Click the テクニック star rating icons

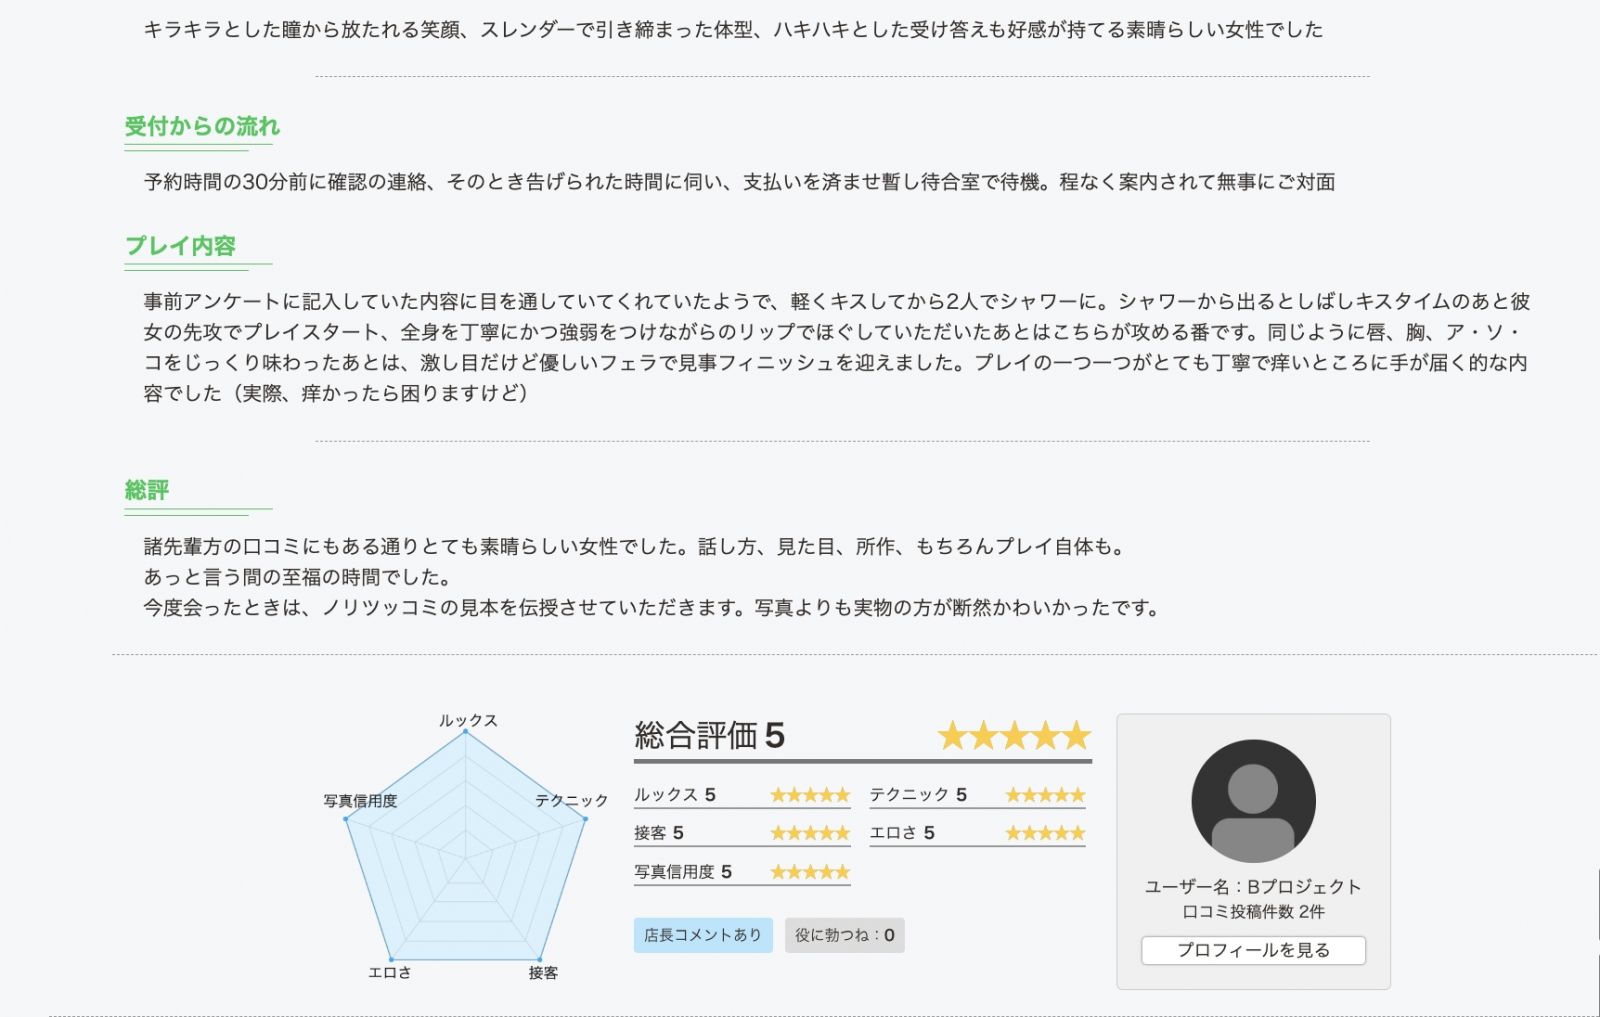[1045, 795]
